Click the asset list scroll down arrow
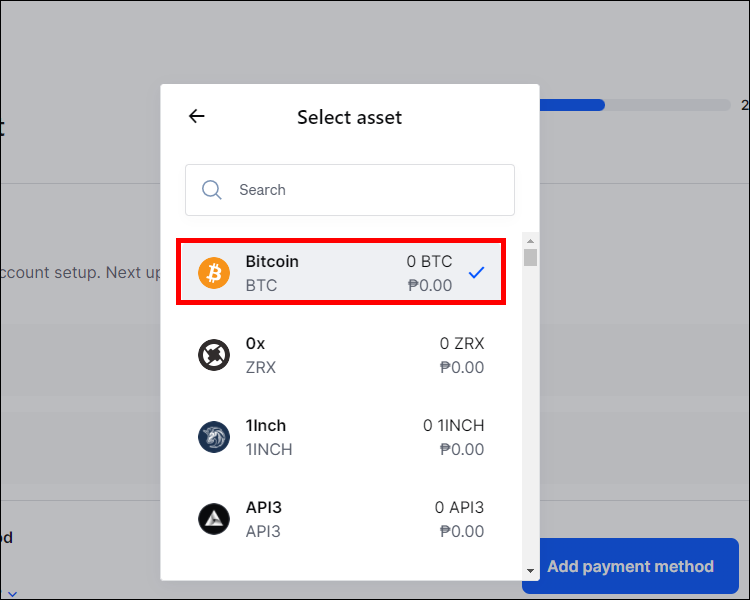The width and height of the screenshot is (750, 600). 531,570
